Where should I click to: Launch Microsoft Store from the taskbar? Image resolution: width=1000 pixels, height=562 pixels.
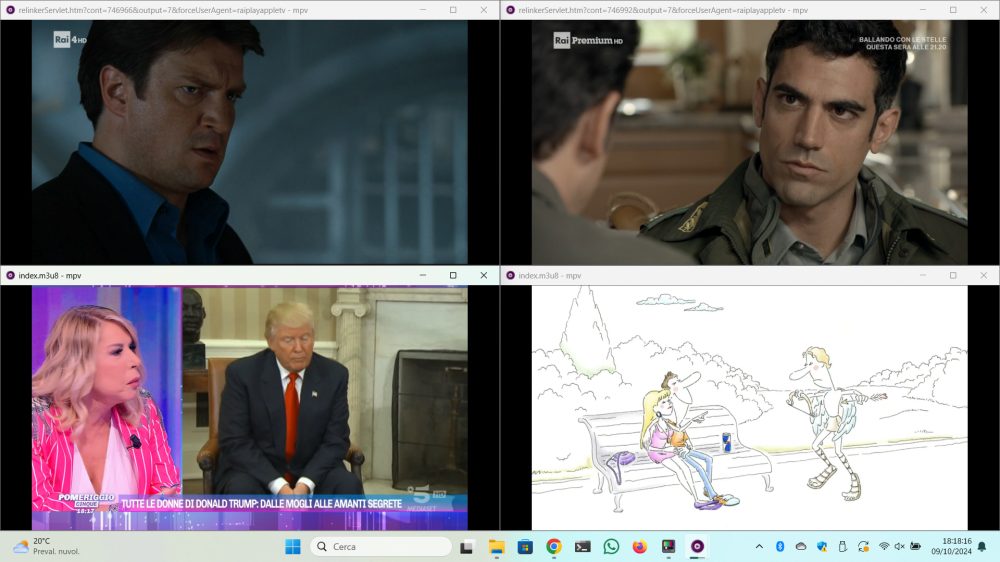pos(525,547)
